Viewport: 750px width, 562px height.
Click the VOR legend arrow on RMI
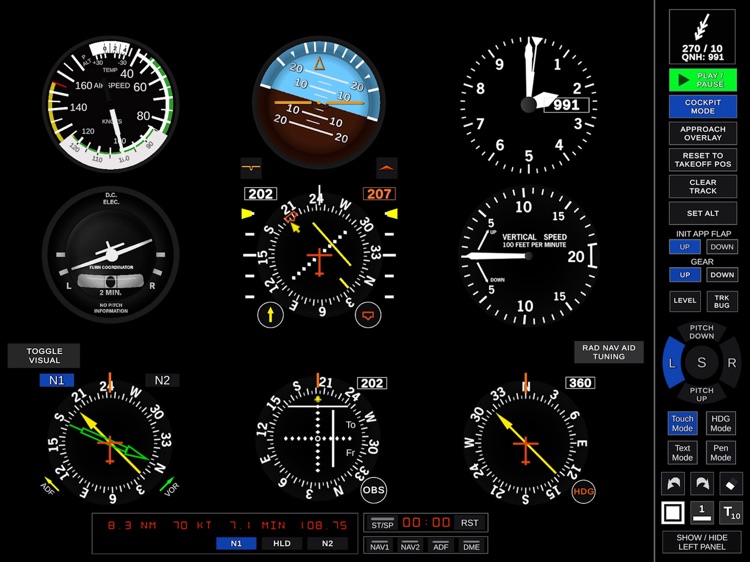point(167,484)
